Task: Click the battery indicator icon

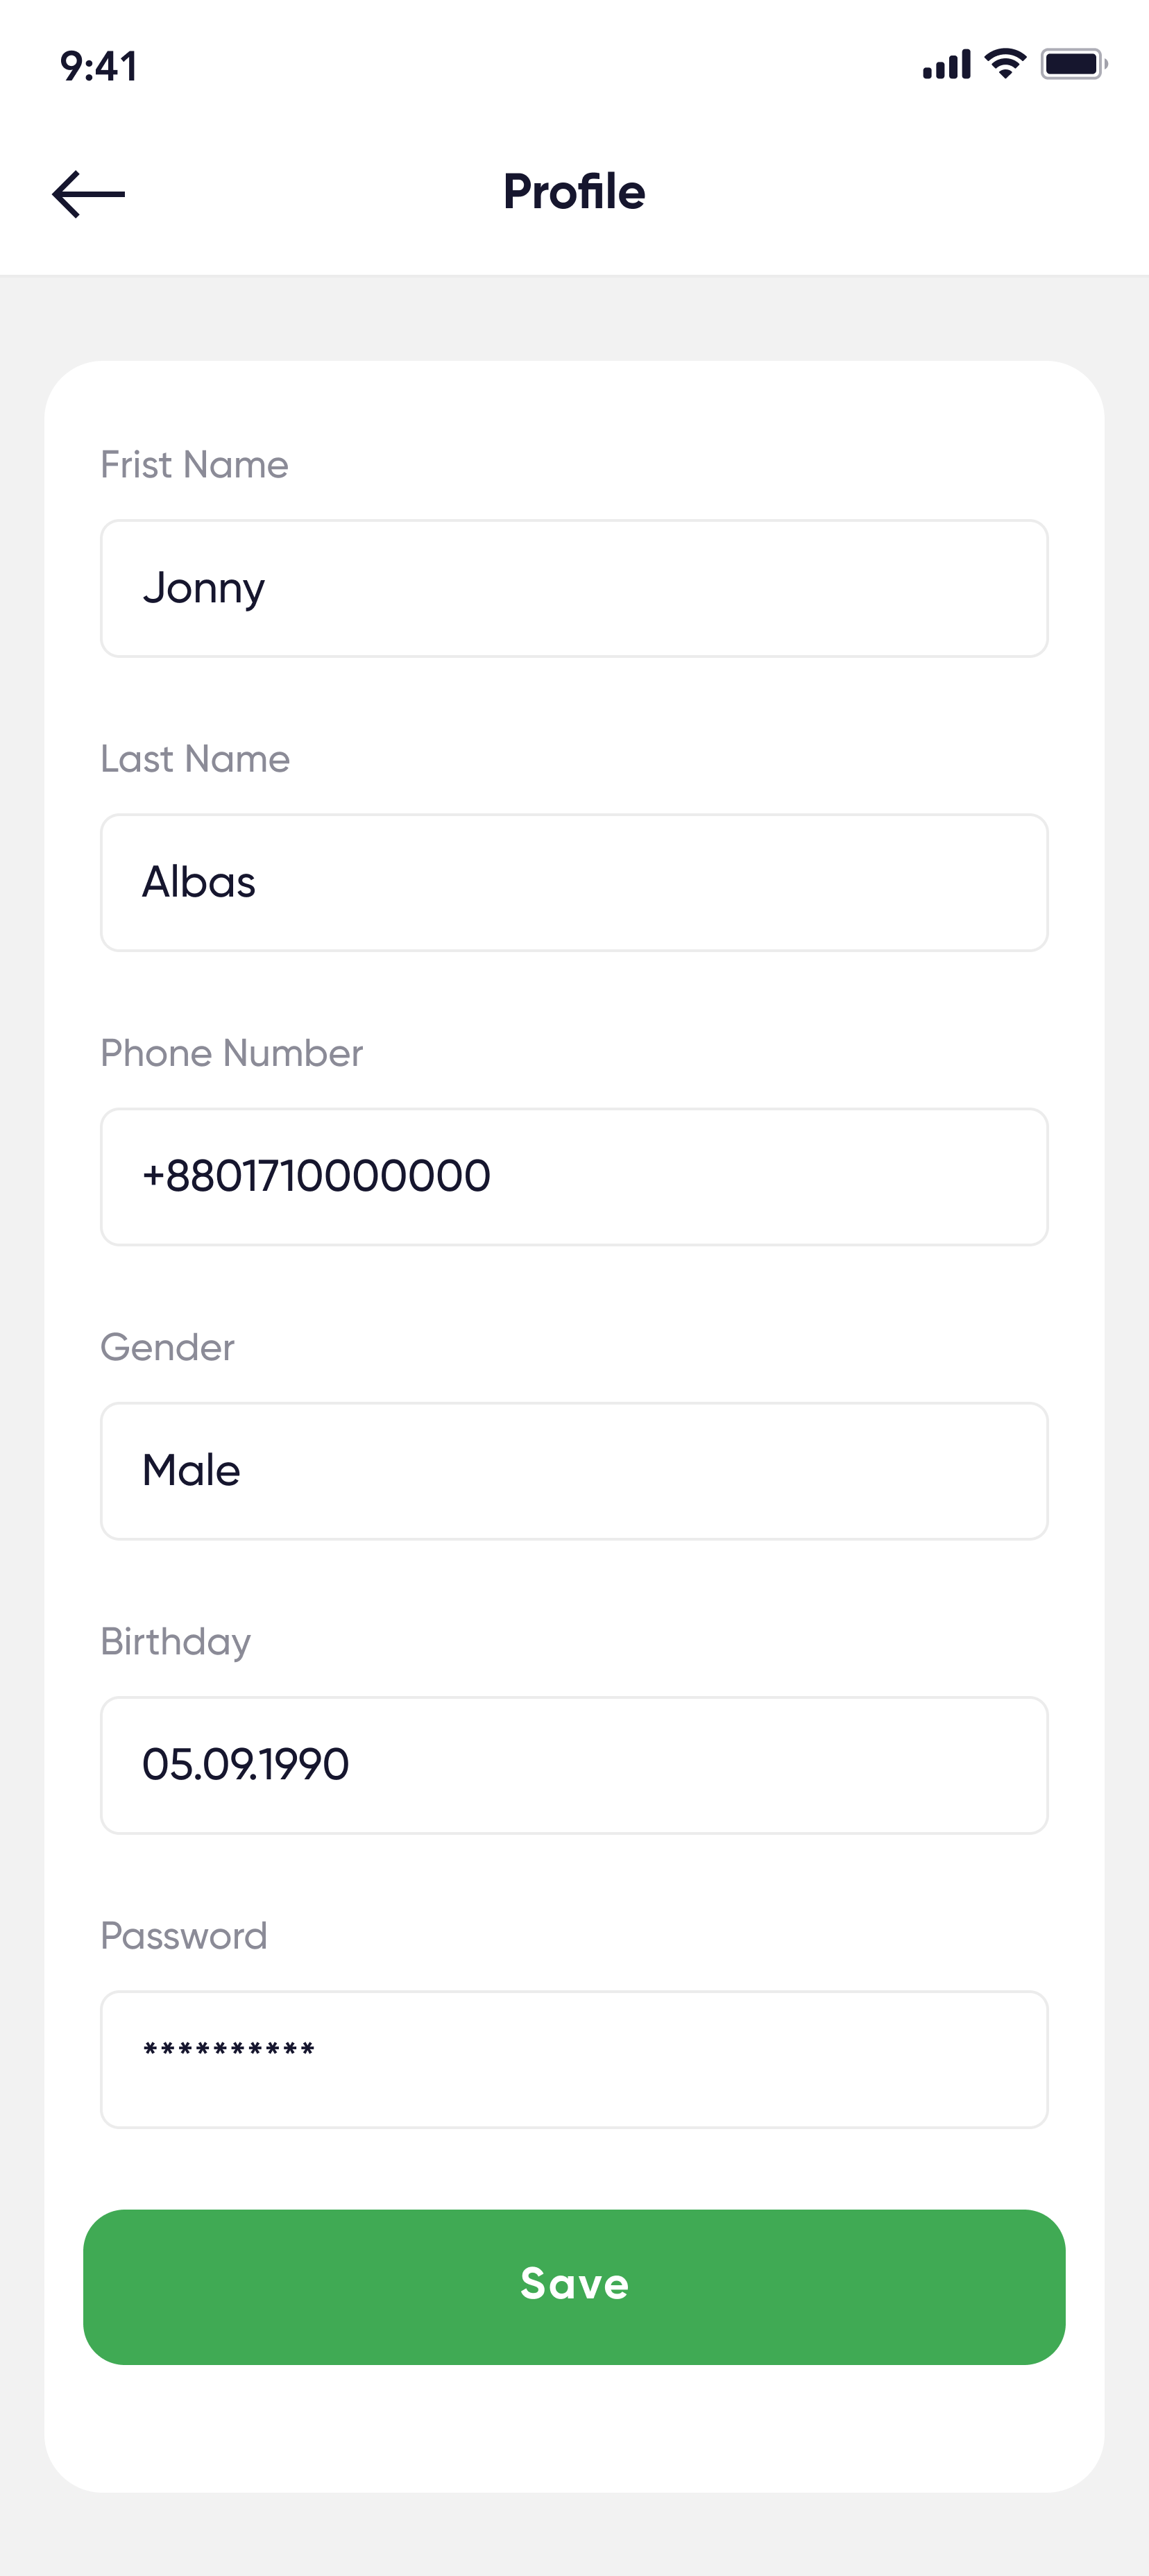Action: (x=1073, y=64)
